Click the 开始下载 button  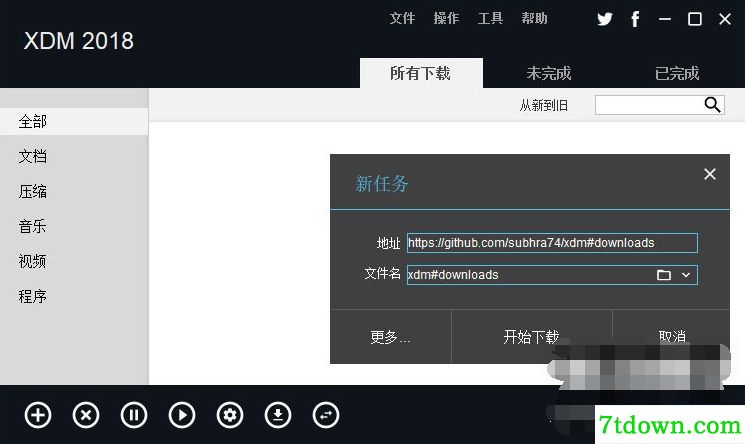[x=532, y=337]
